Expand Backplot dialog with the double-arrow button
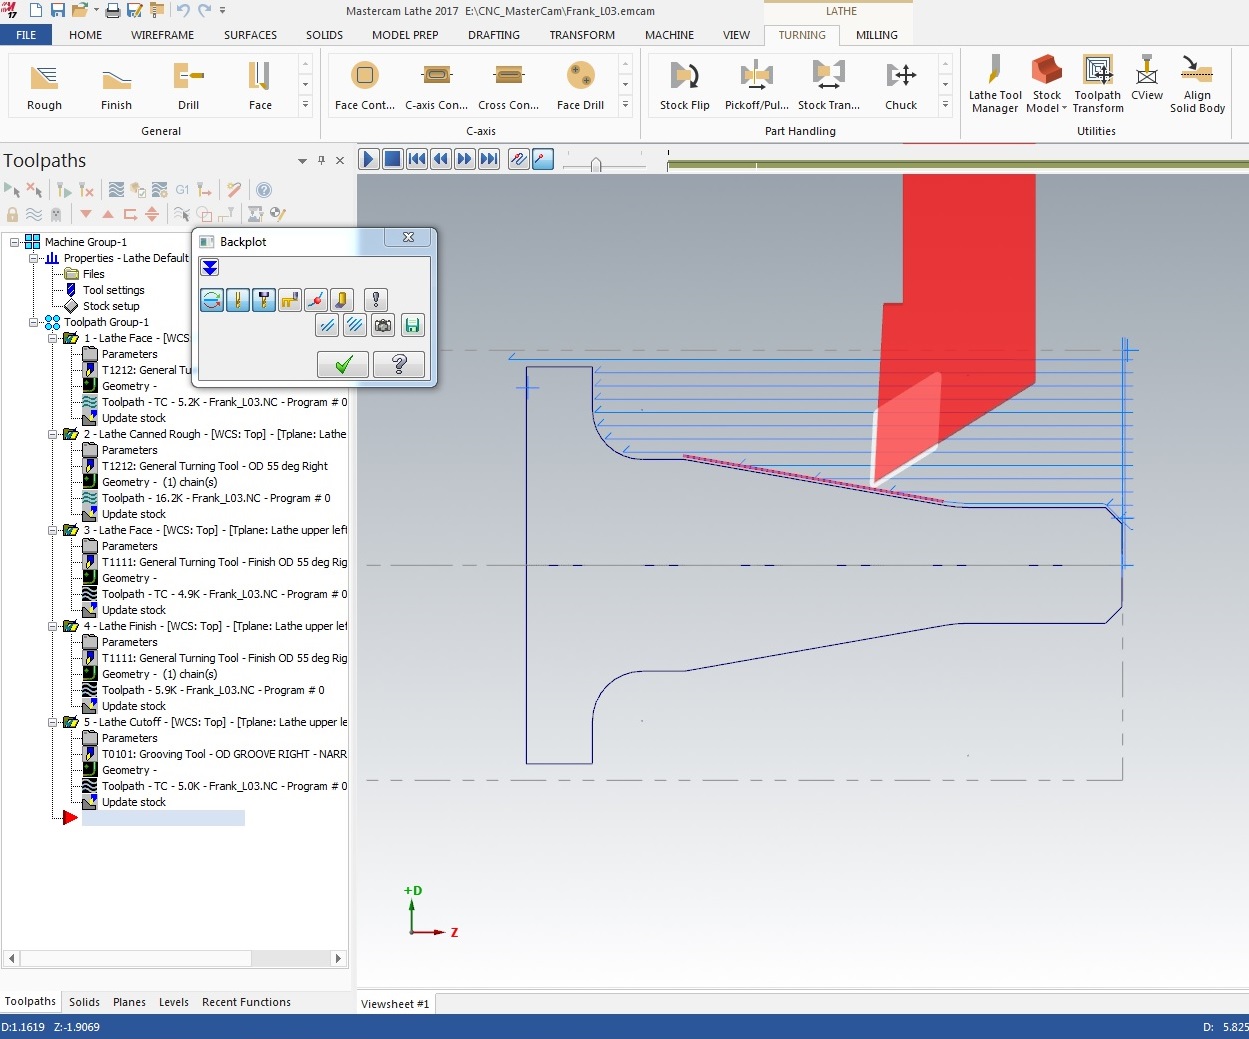 (210, 267)
